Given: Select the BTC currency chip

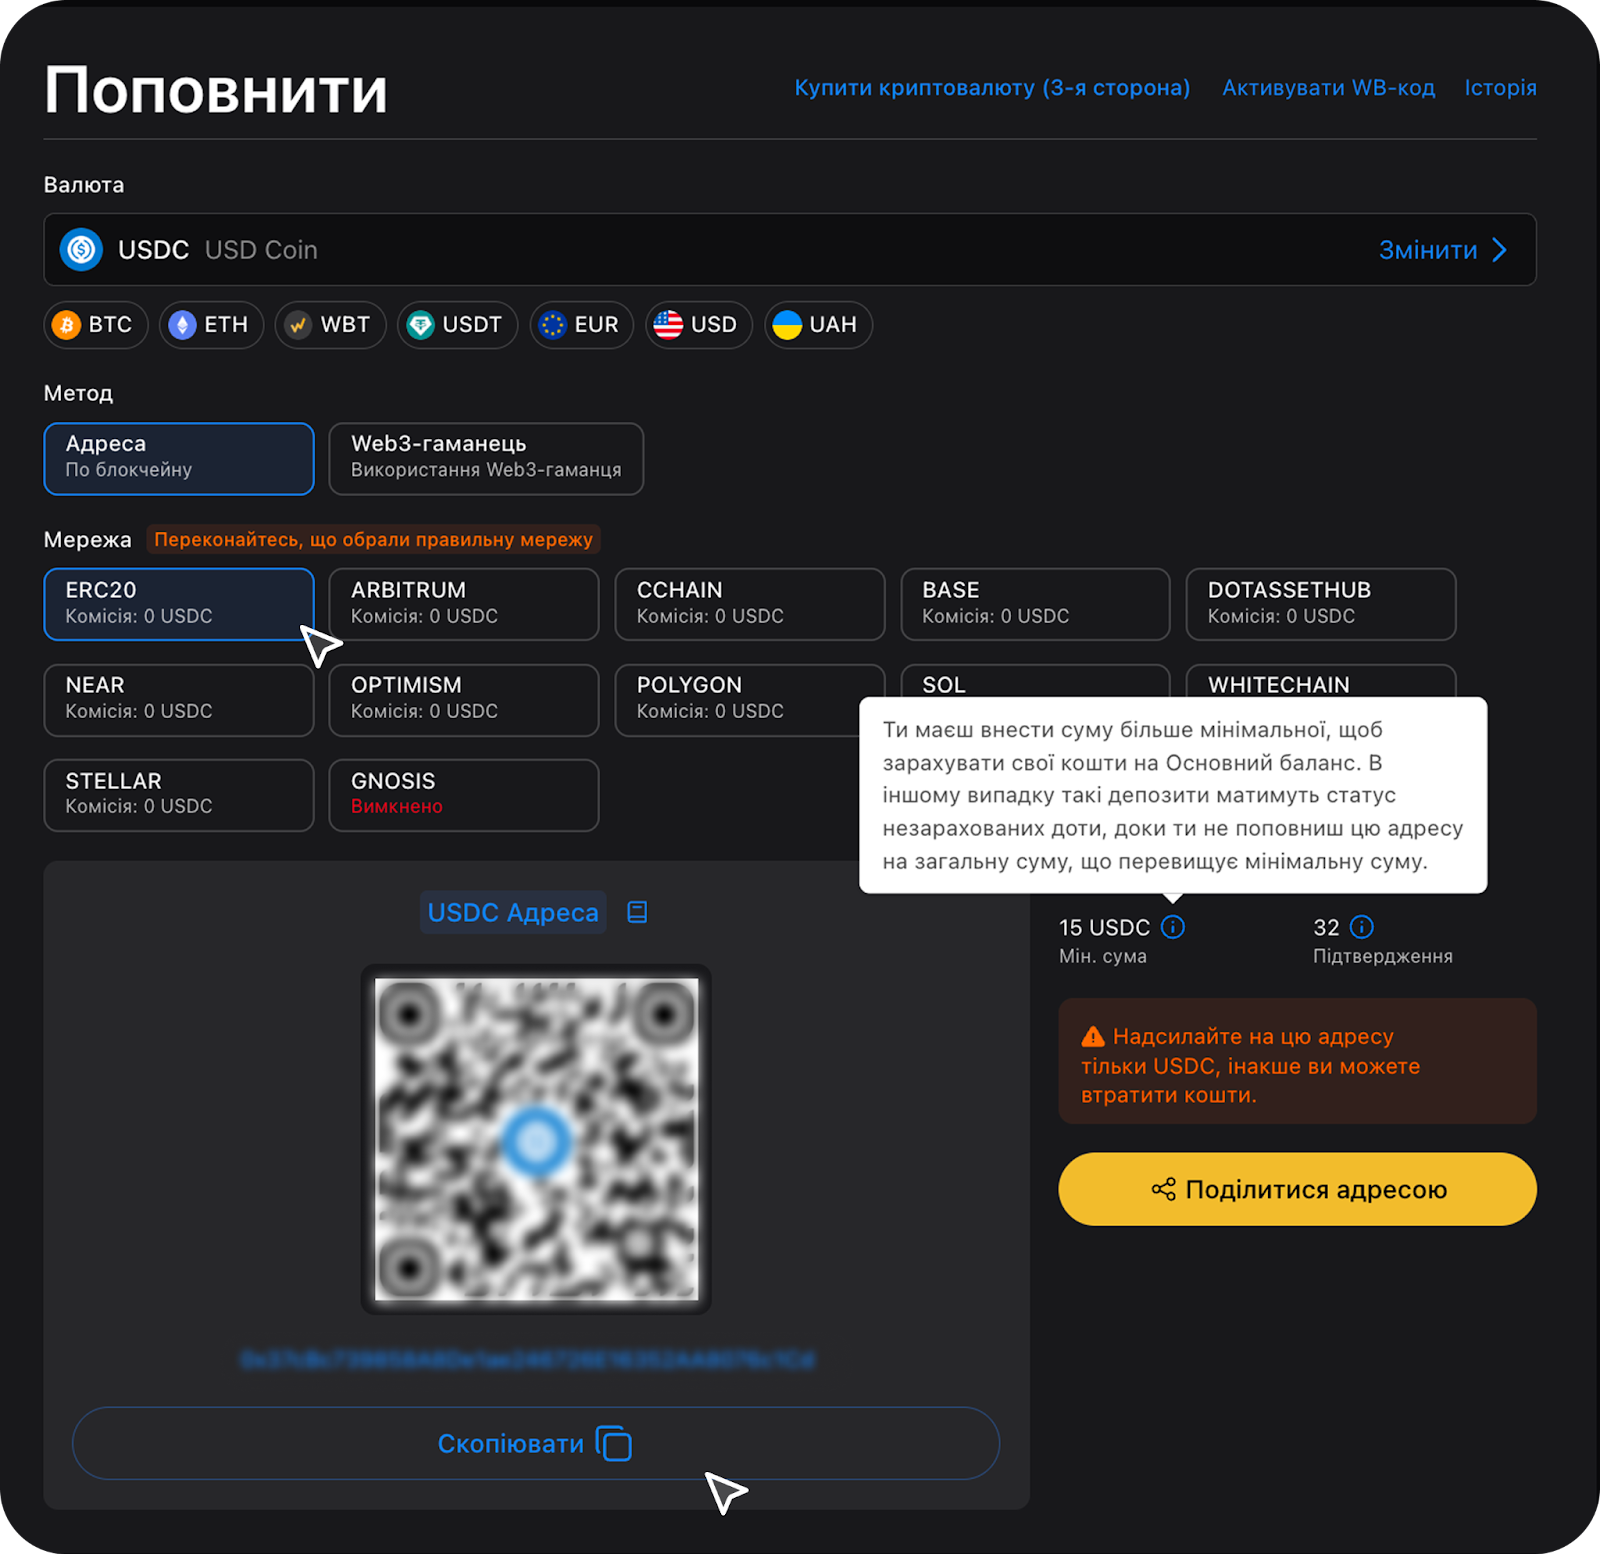Looking at the screenshot, I should [96, 325].
